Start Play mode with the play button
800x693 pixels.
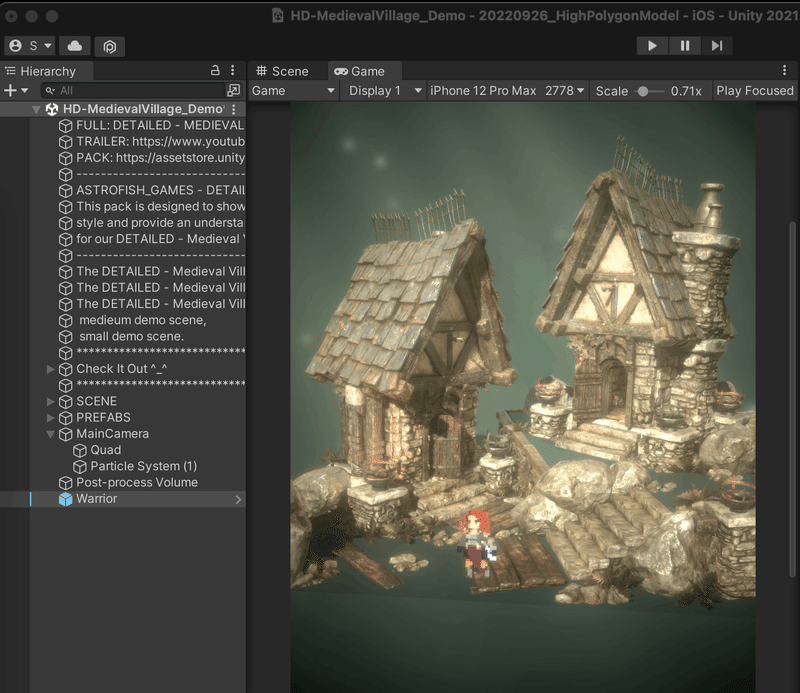(x=652, y=45)
